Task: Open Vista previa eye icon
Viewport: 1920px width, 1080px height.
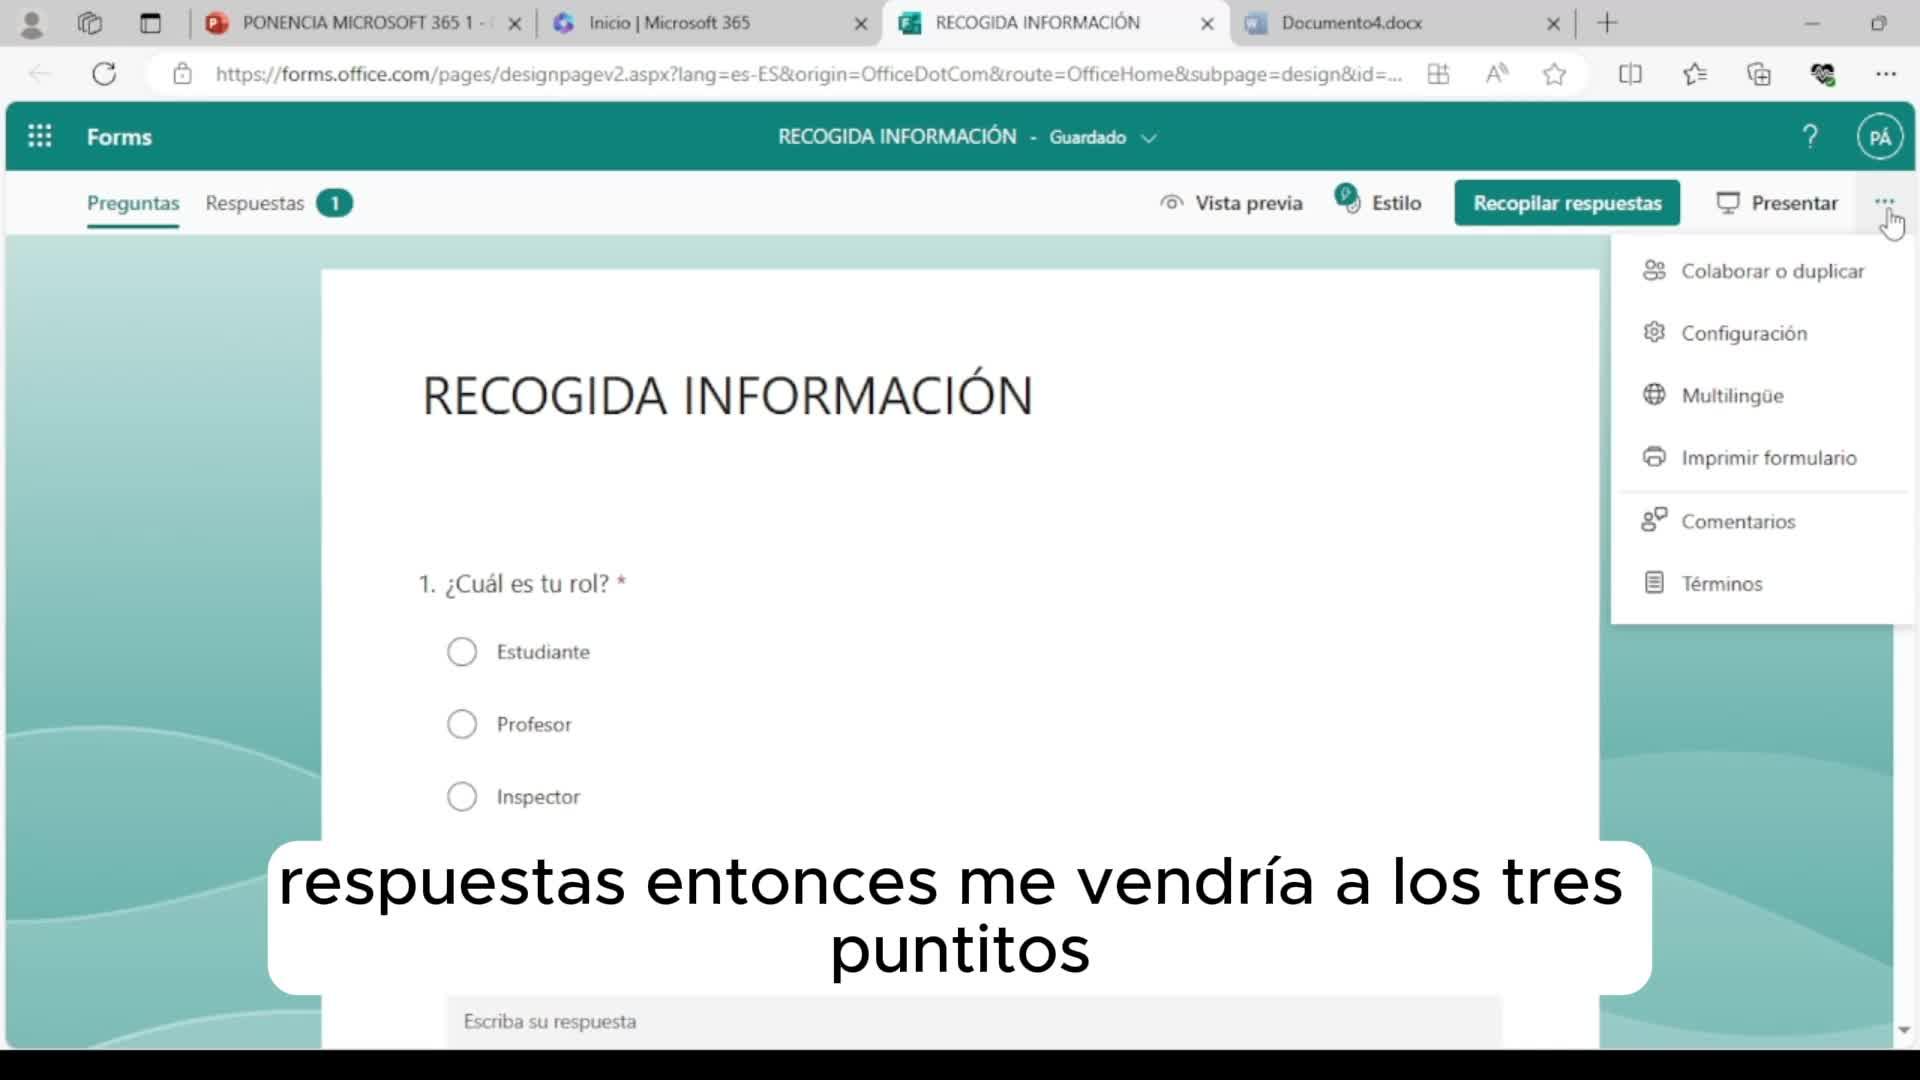Action: coord(1171,203)
